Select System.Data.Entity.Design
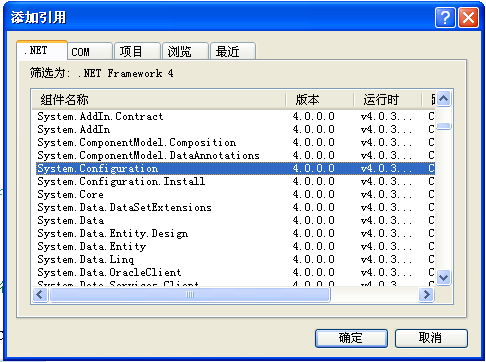 235,233
